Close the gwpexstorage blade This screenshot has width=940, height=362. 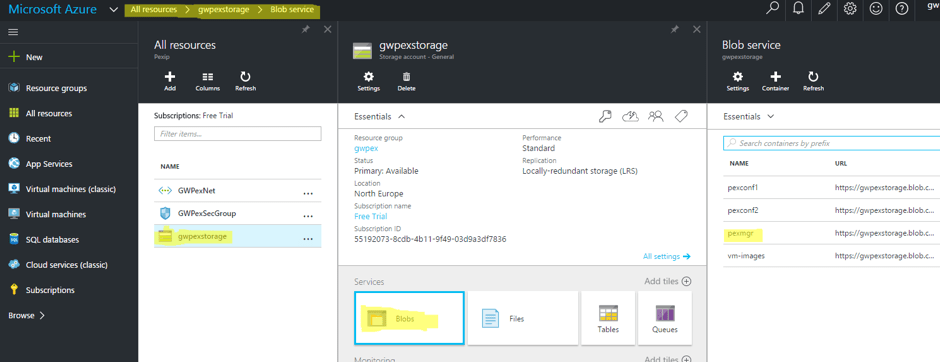pyautogui.click(x=697, y=29)
